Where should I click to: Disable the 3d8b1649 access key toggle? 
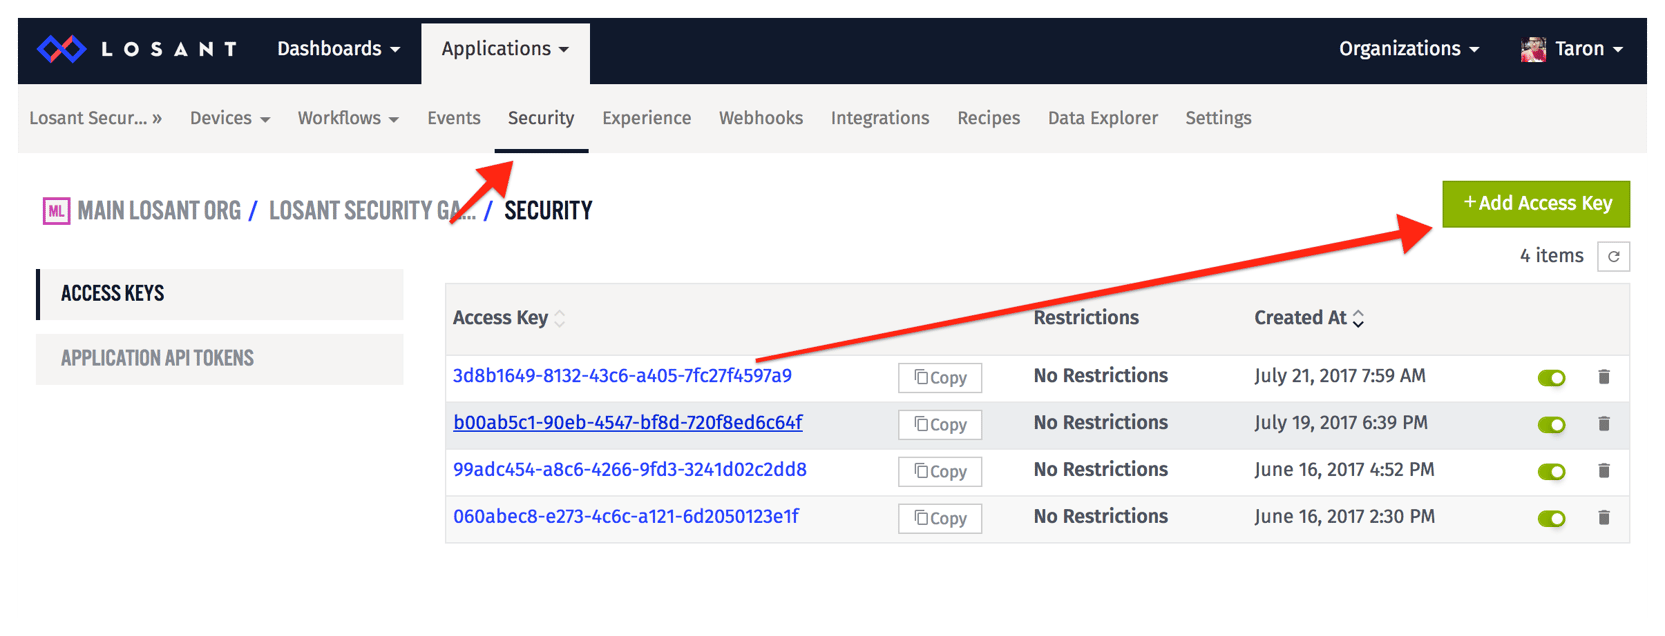(1551, 378)
